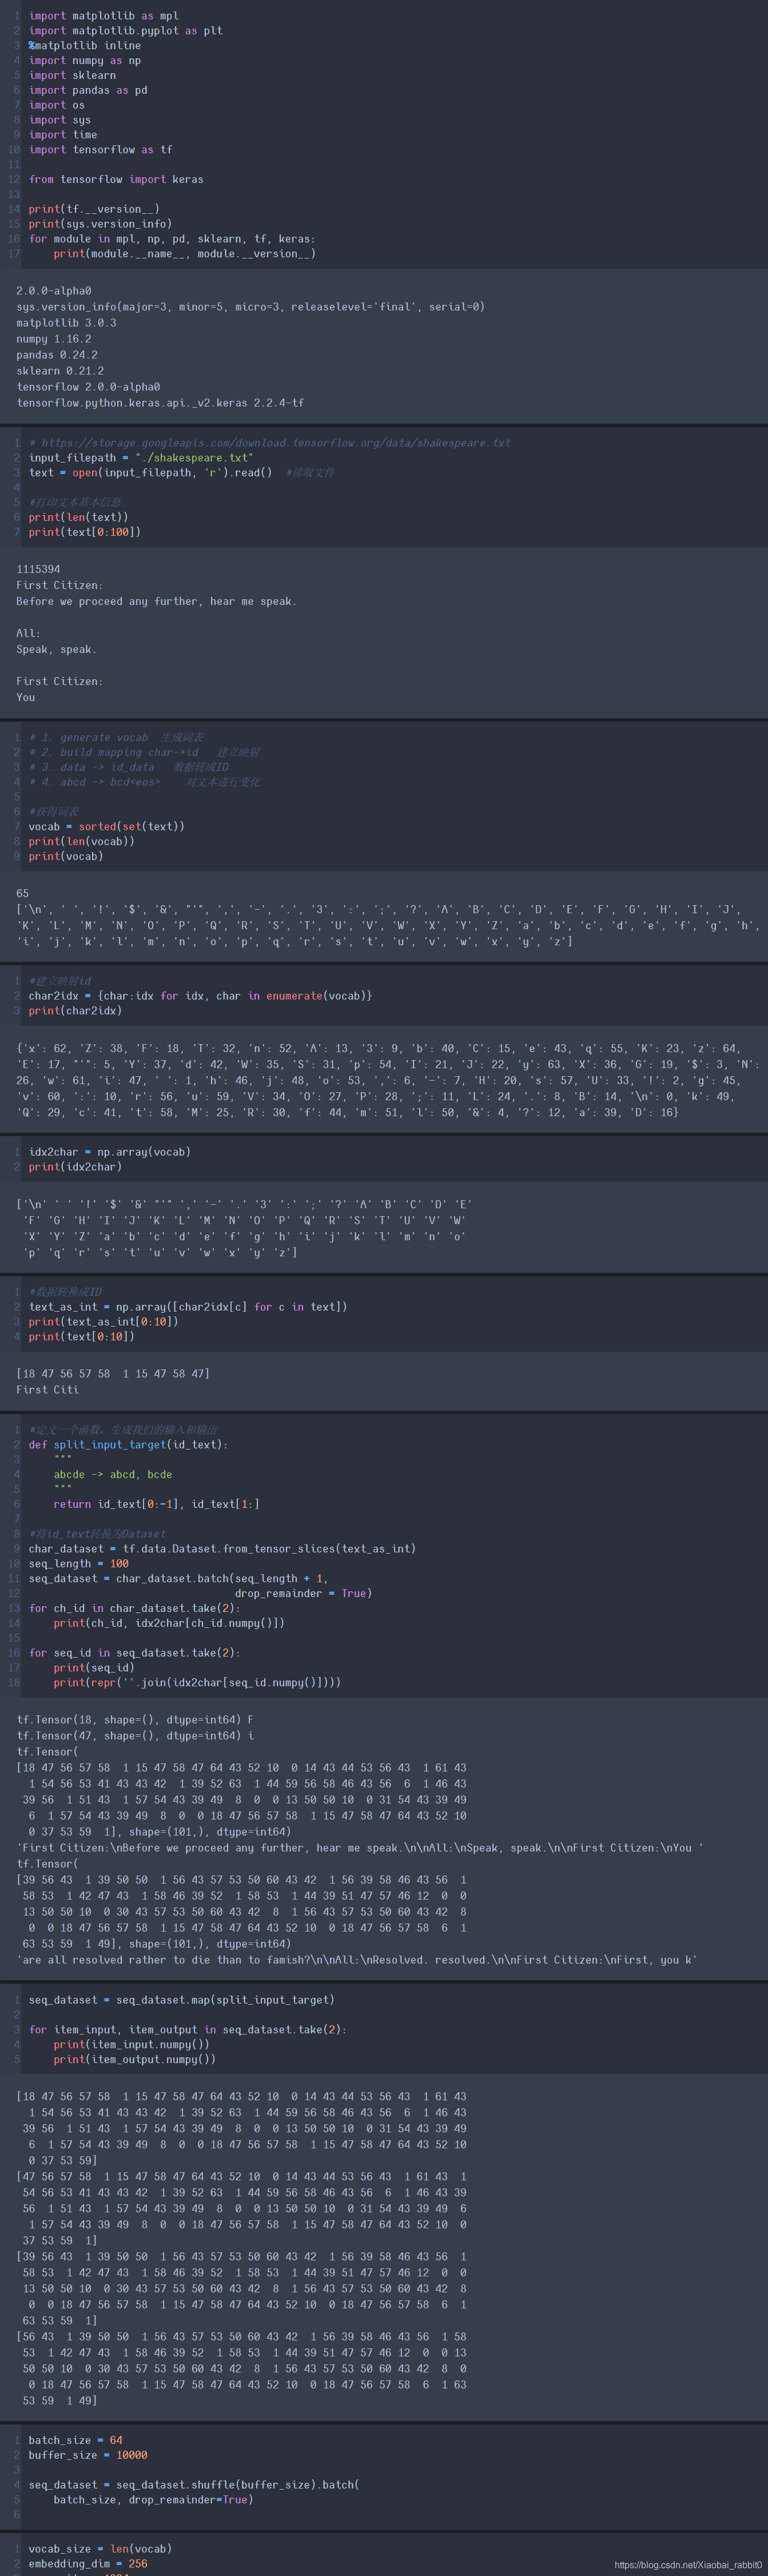Click the 'print(seq_id)' statement

[x=94, y=1668]
